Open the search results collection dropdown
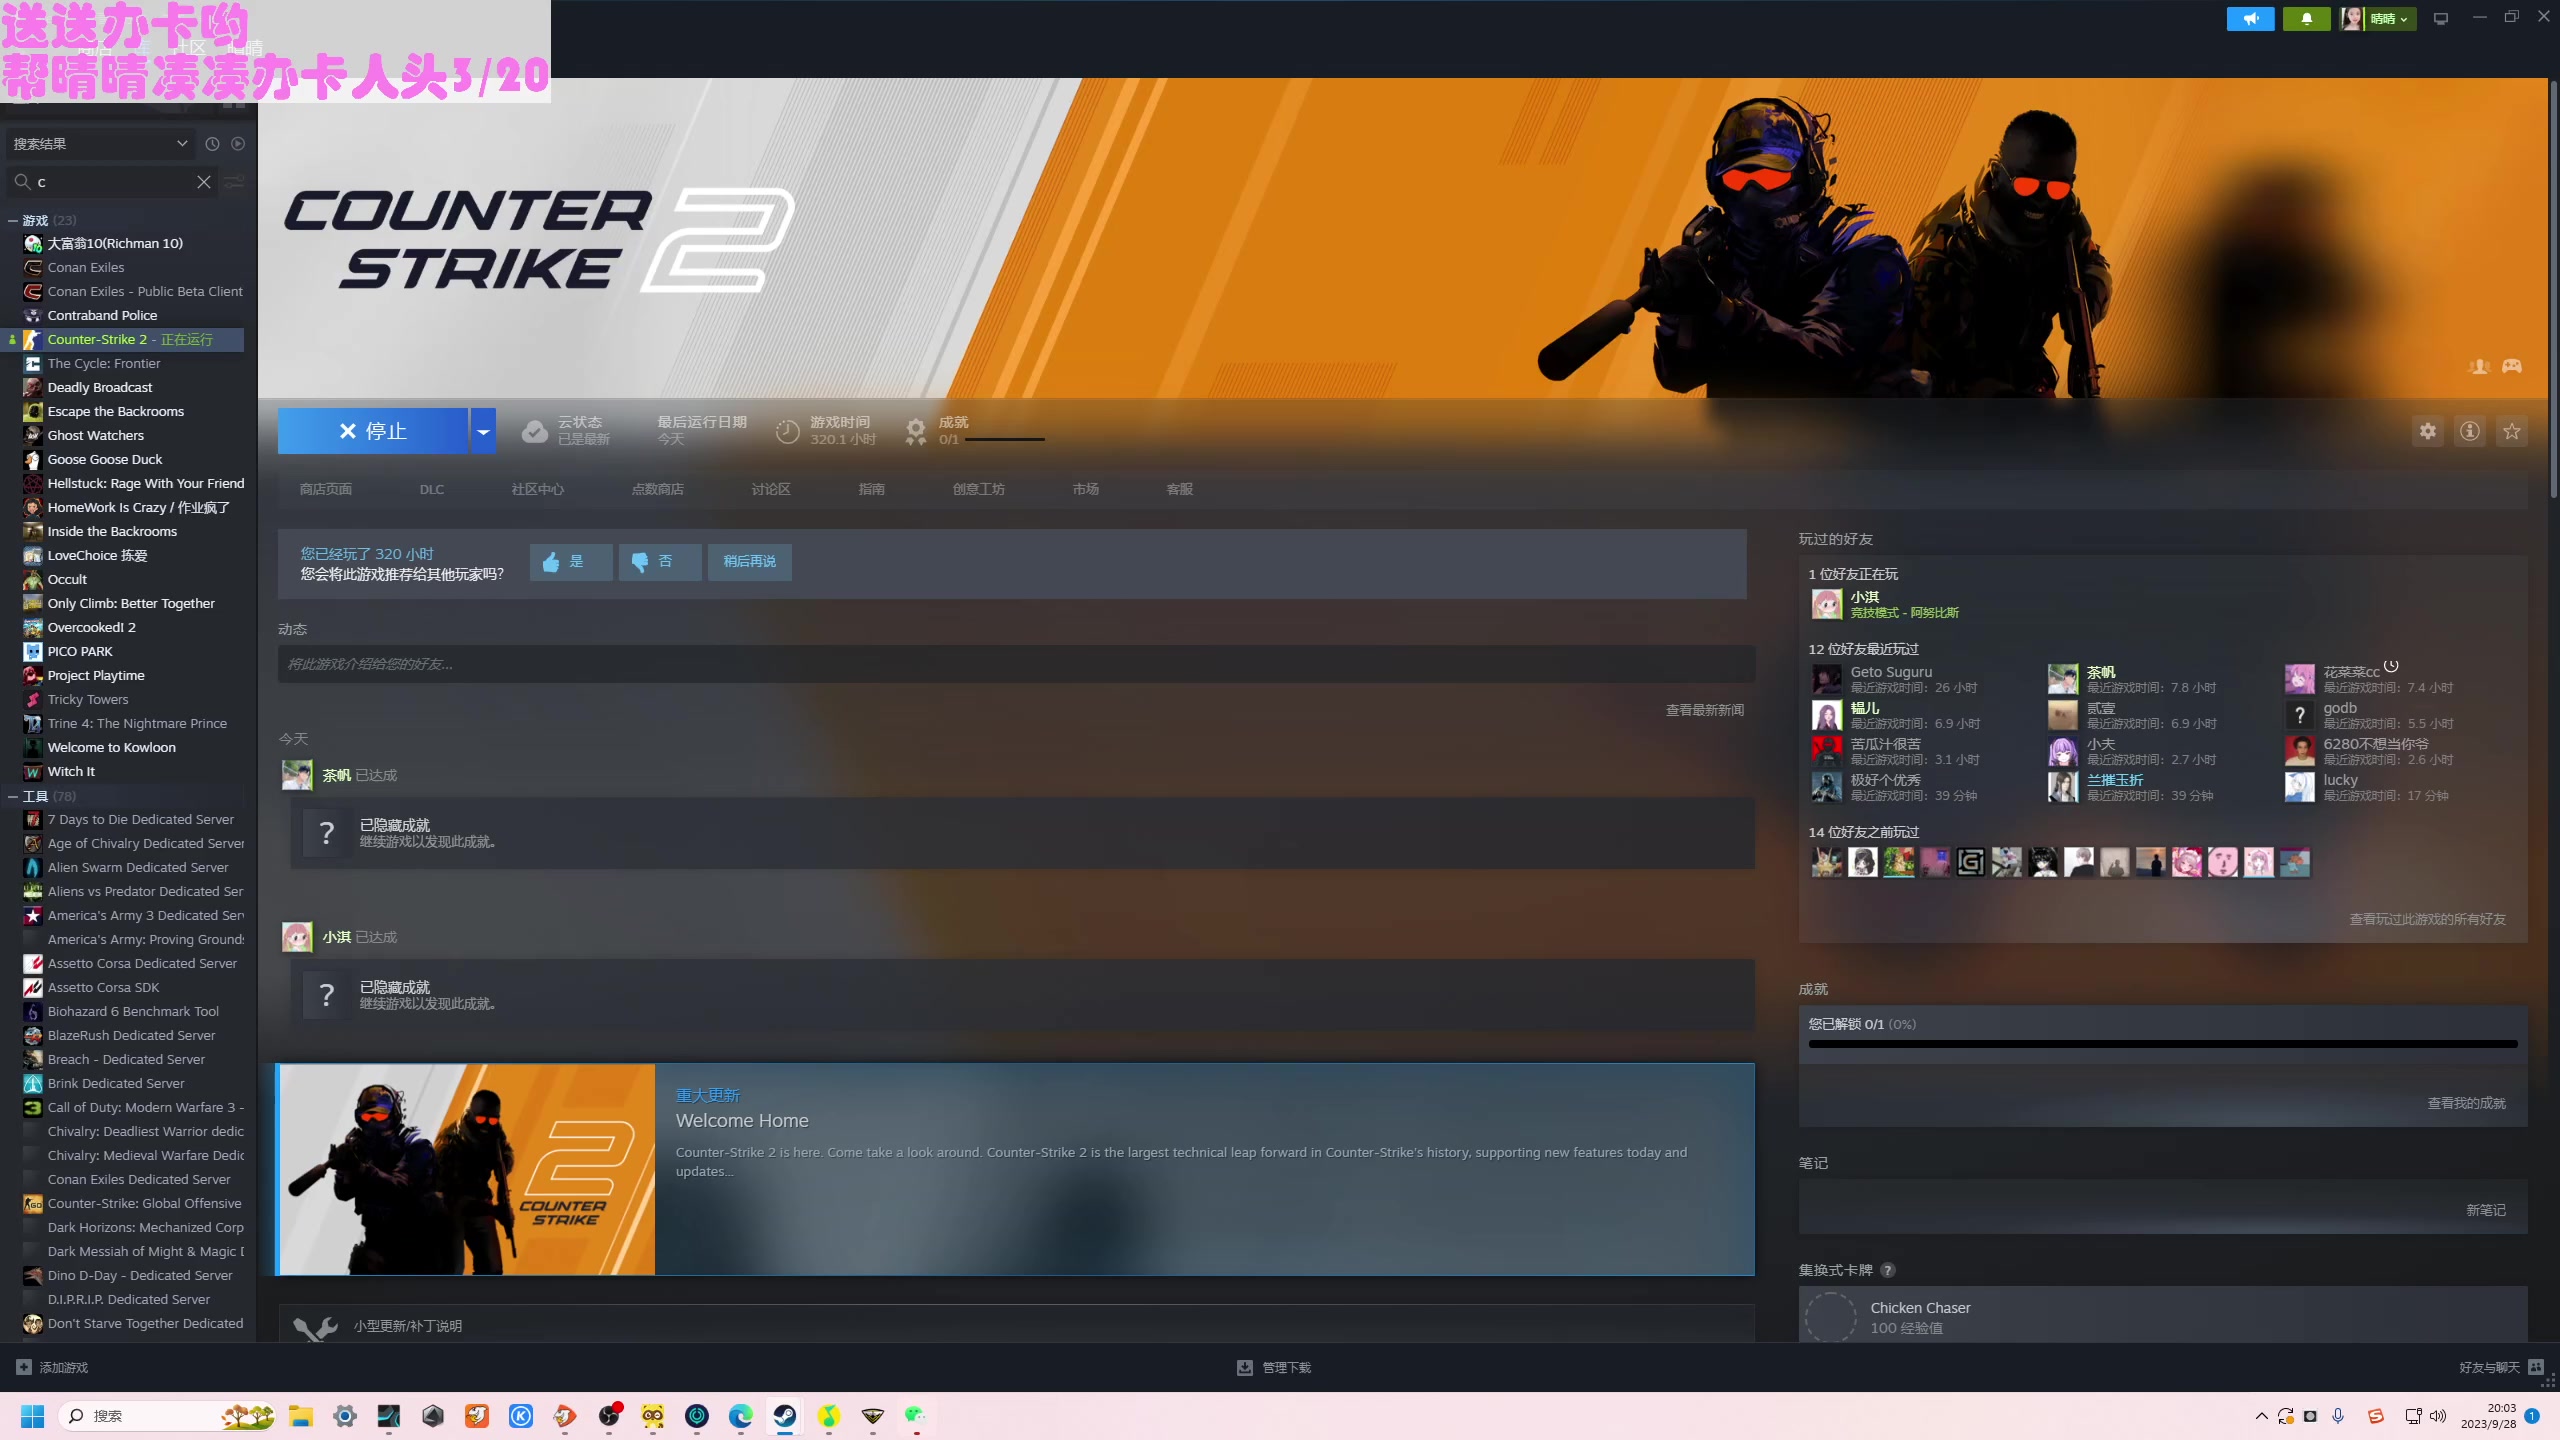 (100, 144)
